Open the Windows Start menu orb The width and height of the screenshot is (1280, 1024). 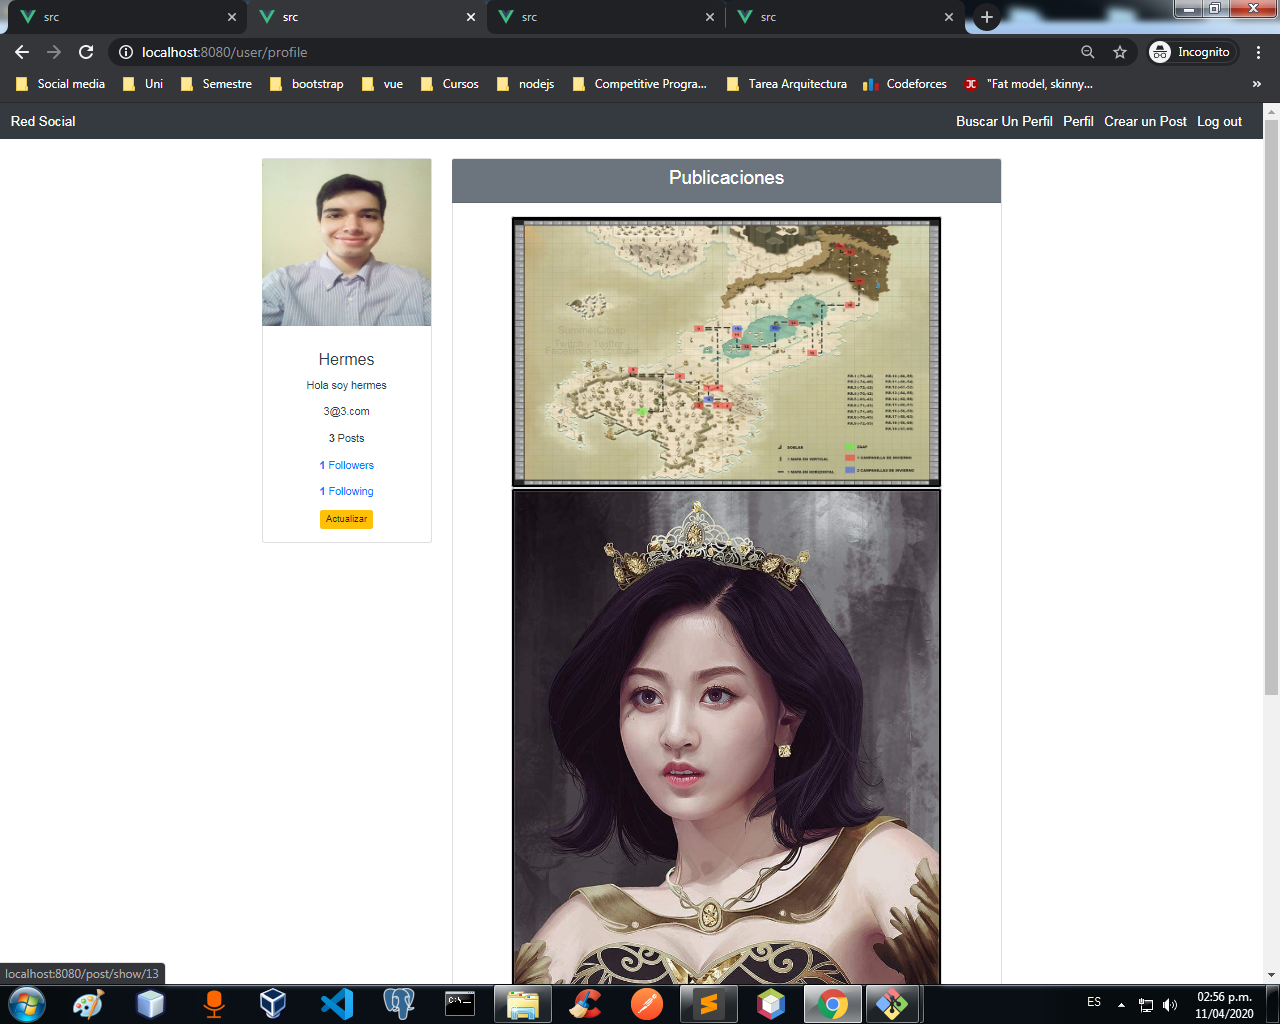26,1004
